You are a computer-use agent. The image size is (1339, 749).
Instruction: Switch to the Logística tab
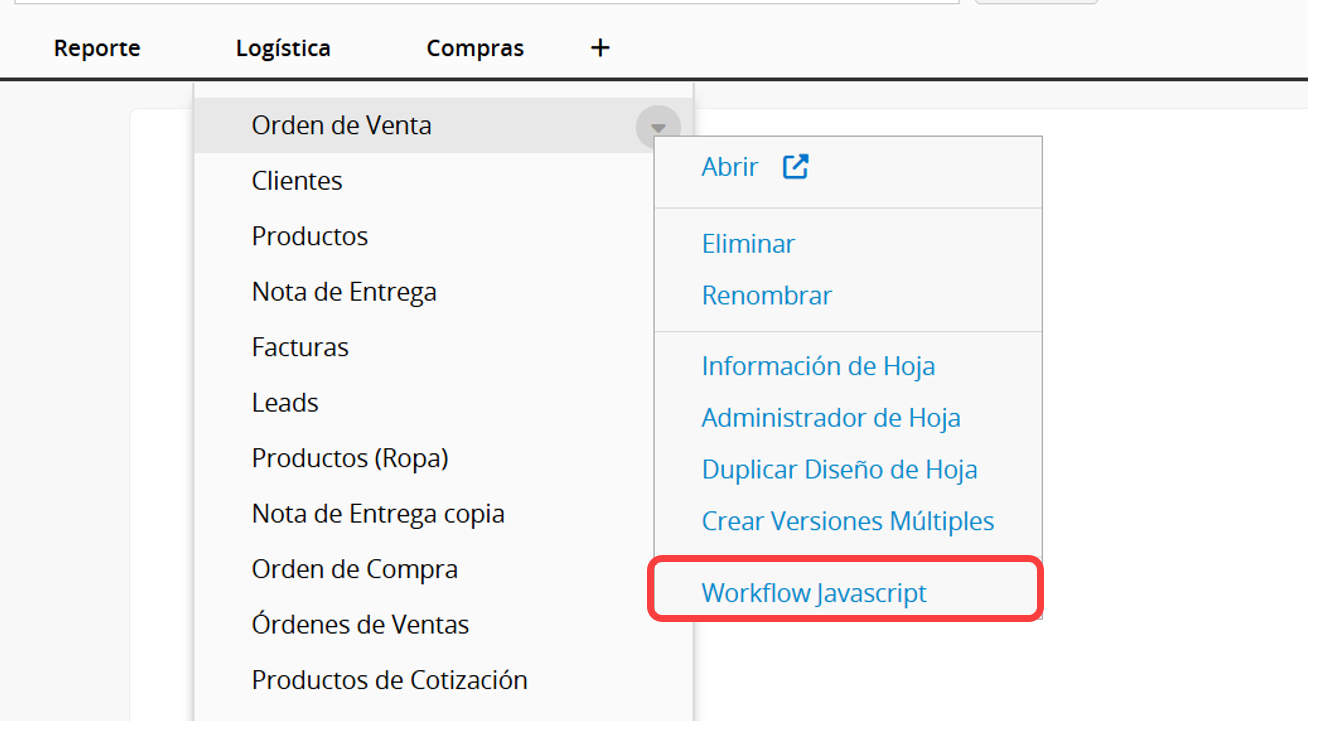(x=283, y=48)
